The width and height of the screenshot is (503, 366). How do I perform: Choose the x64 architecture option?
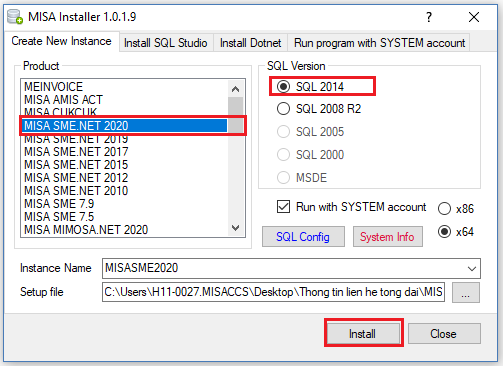444,232
